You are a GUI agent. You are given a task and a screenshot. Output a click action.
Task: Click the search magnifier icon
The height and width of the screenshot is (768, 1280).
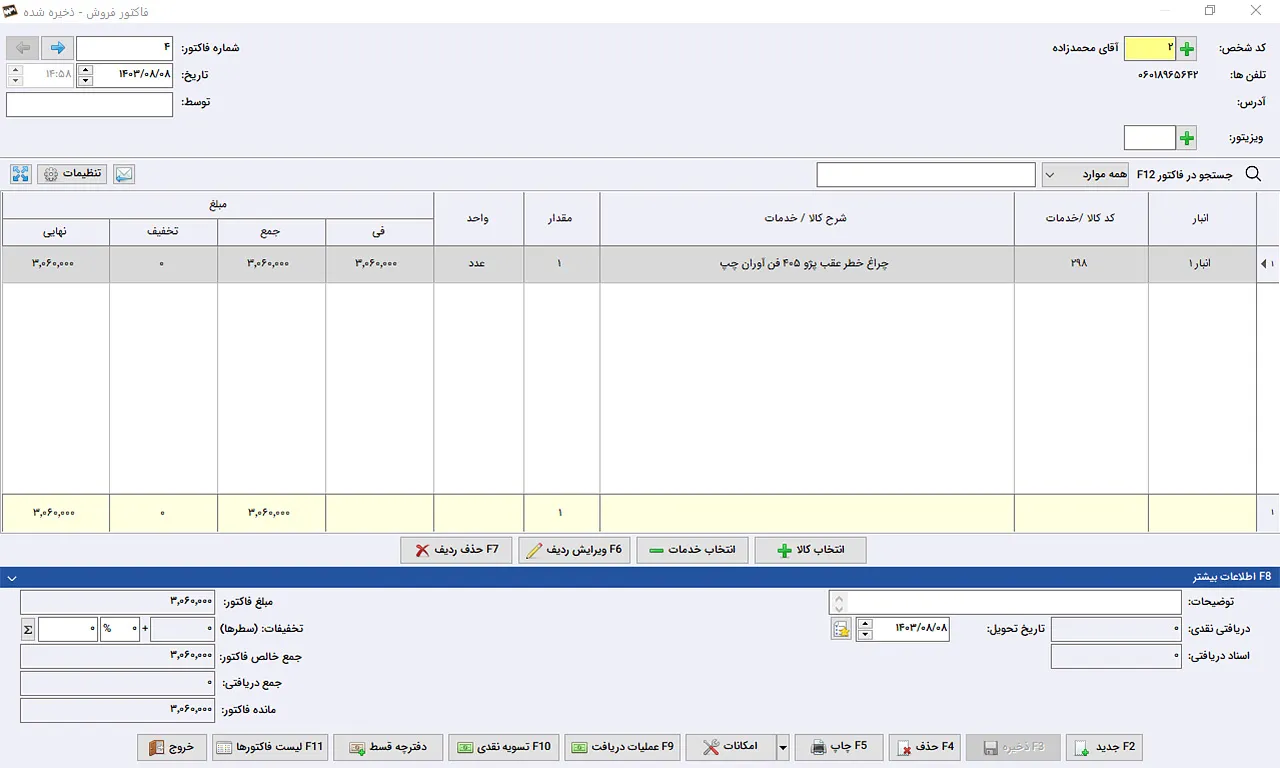tap(1253, 174)
